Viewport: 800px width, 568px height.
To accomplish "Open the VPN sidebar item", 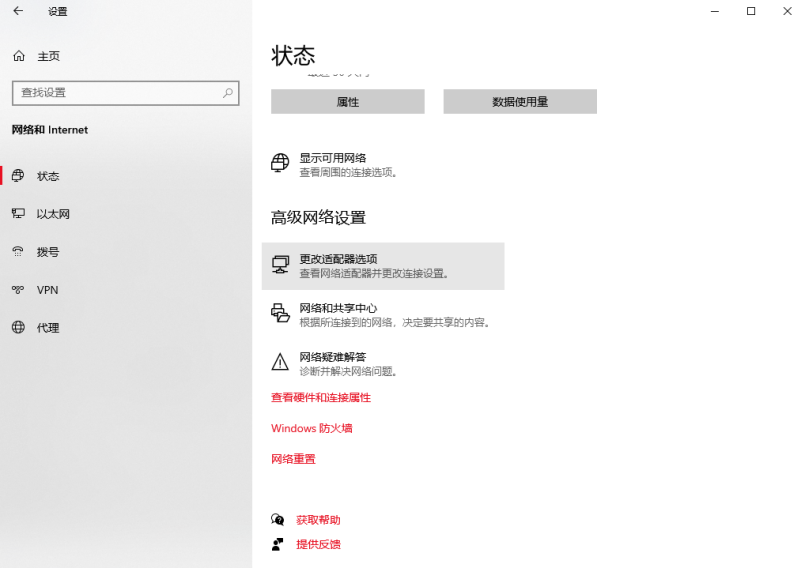I will click(x=126, y=290).
